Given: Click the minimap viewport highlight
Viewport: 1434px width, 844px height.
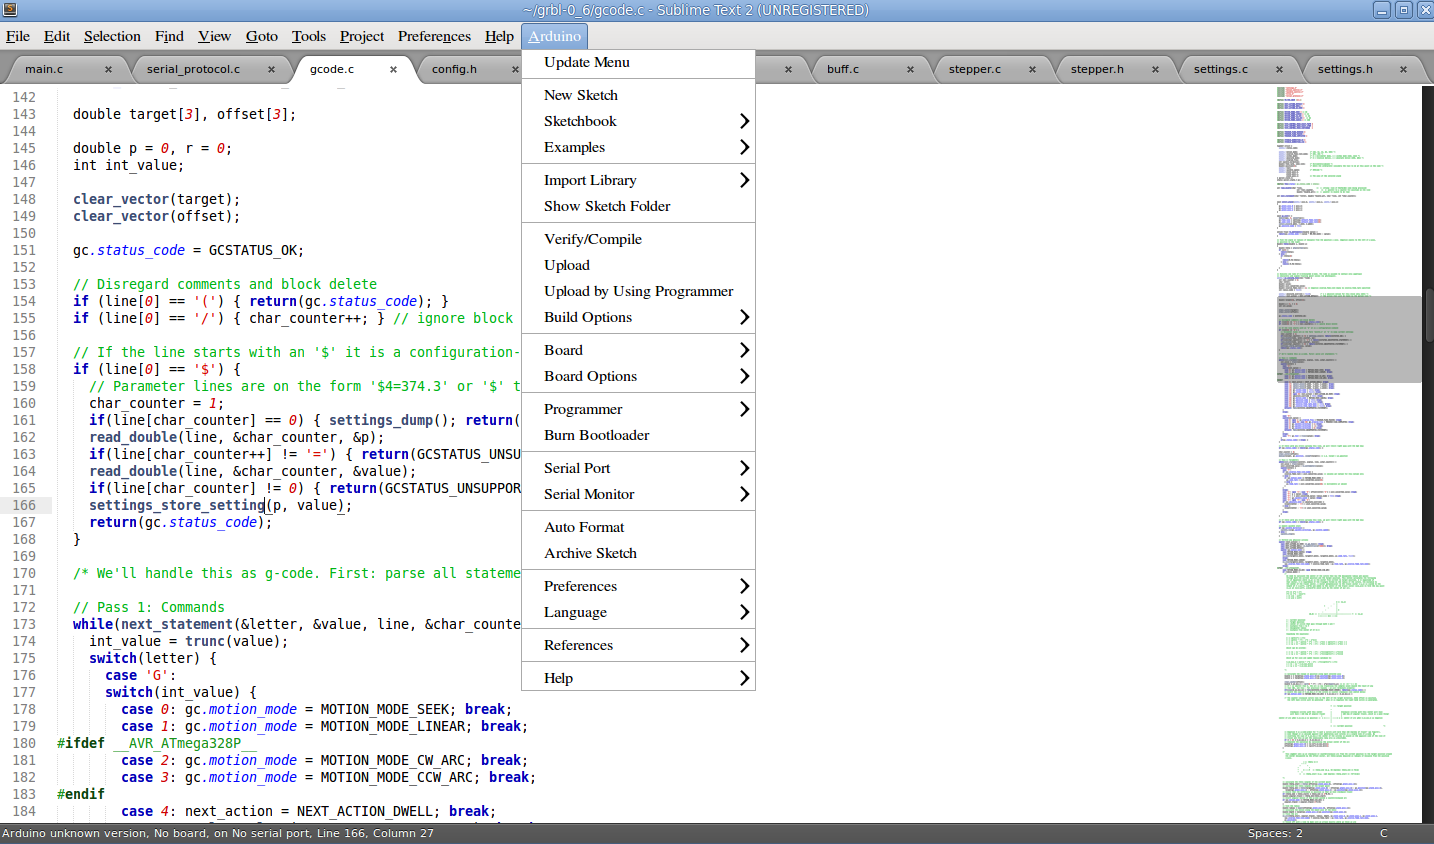Looking at the screenshot, I should pos(1348,339).
